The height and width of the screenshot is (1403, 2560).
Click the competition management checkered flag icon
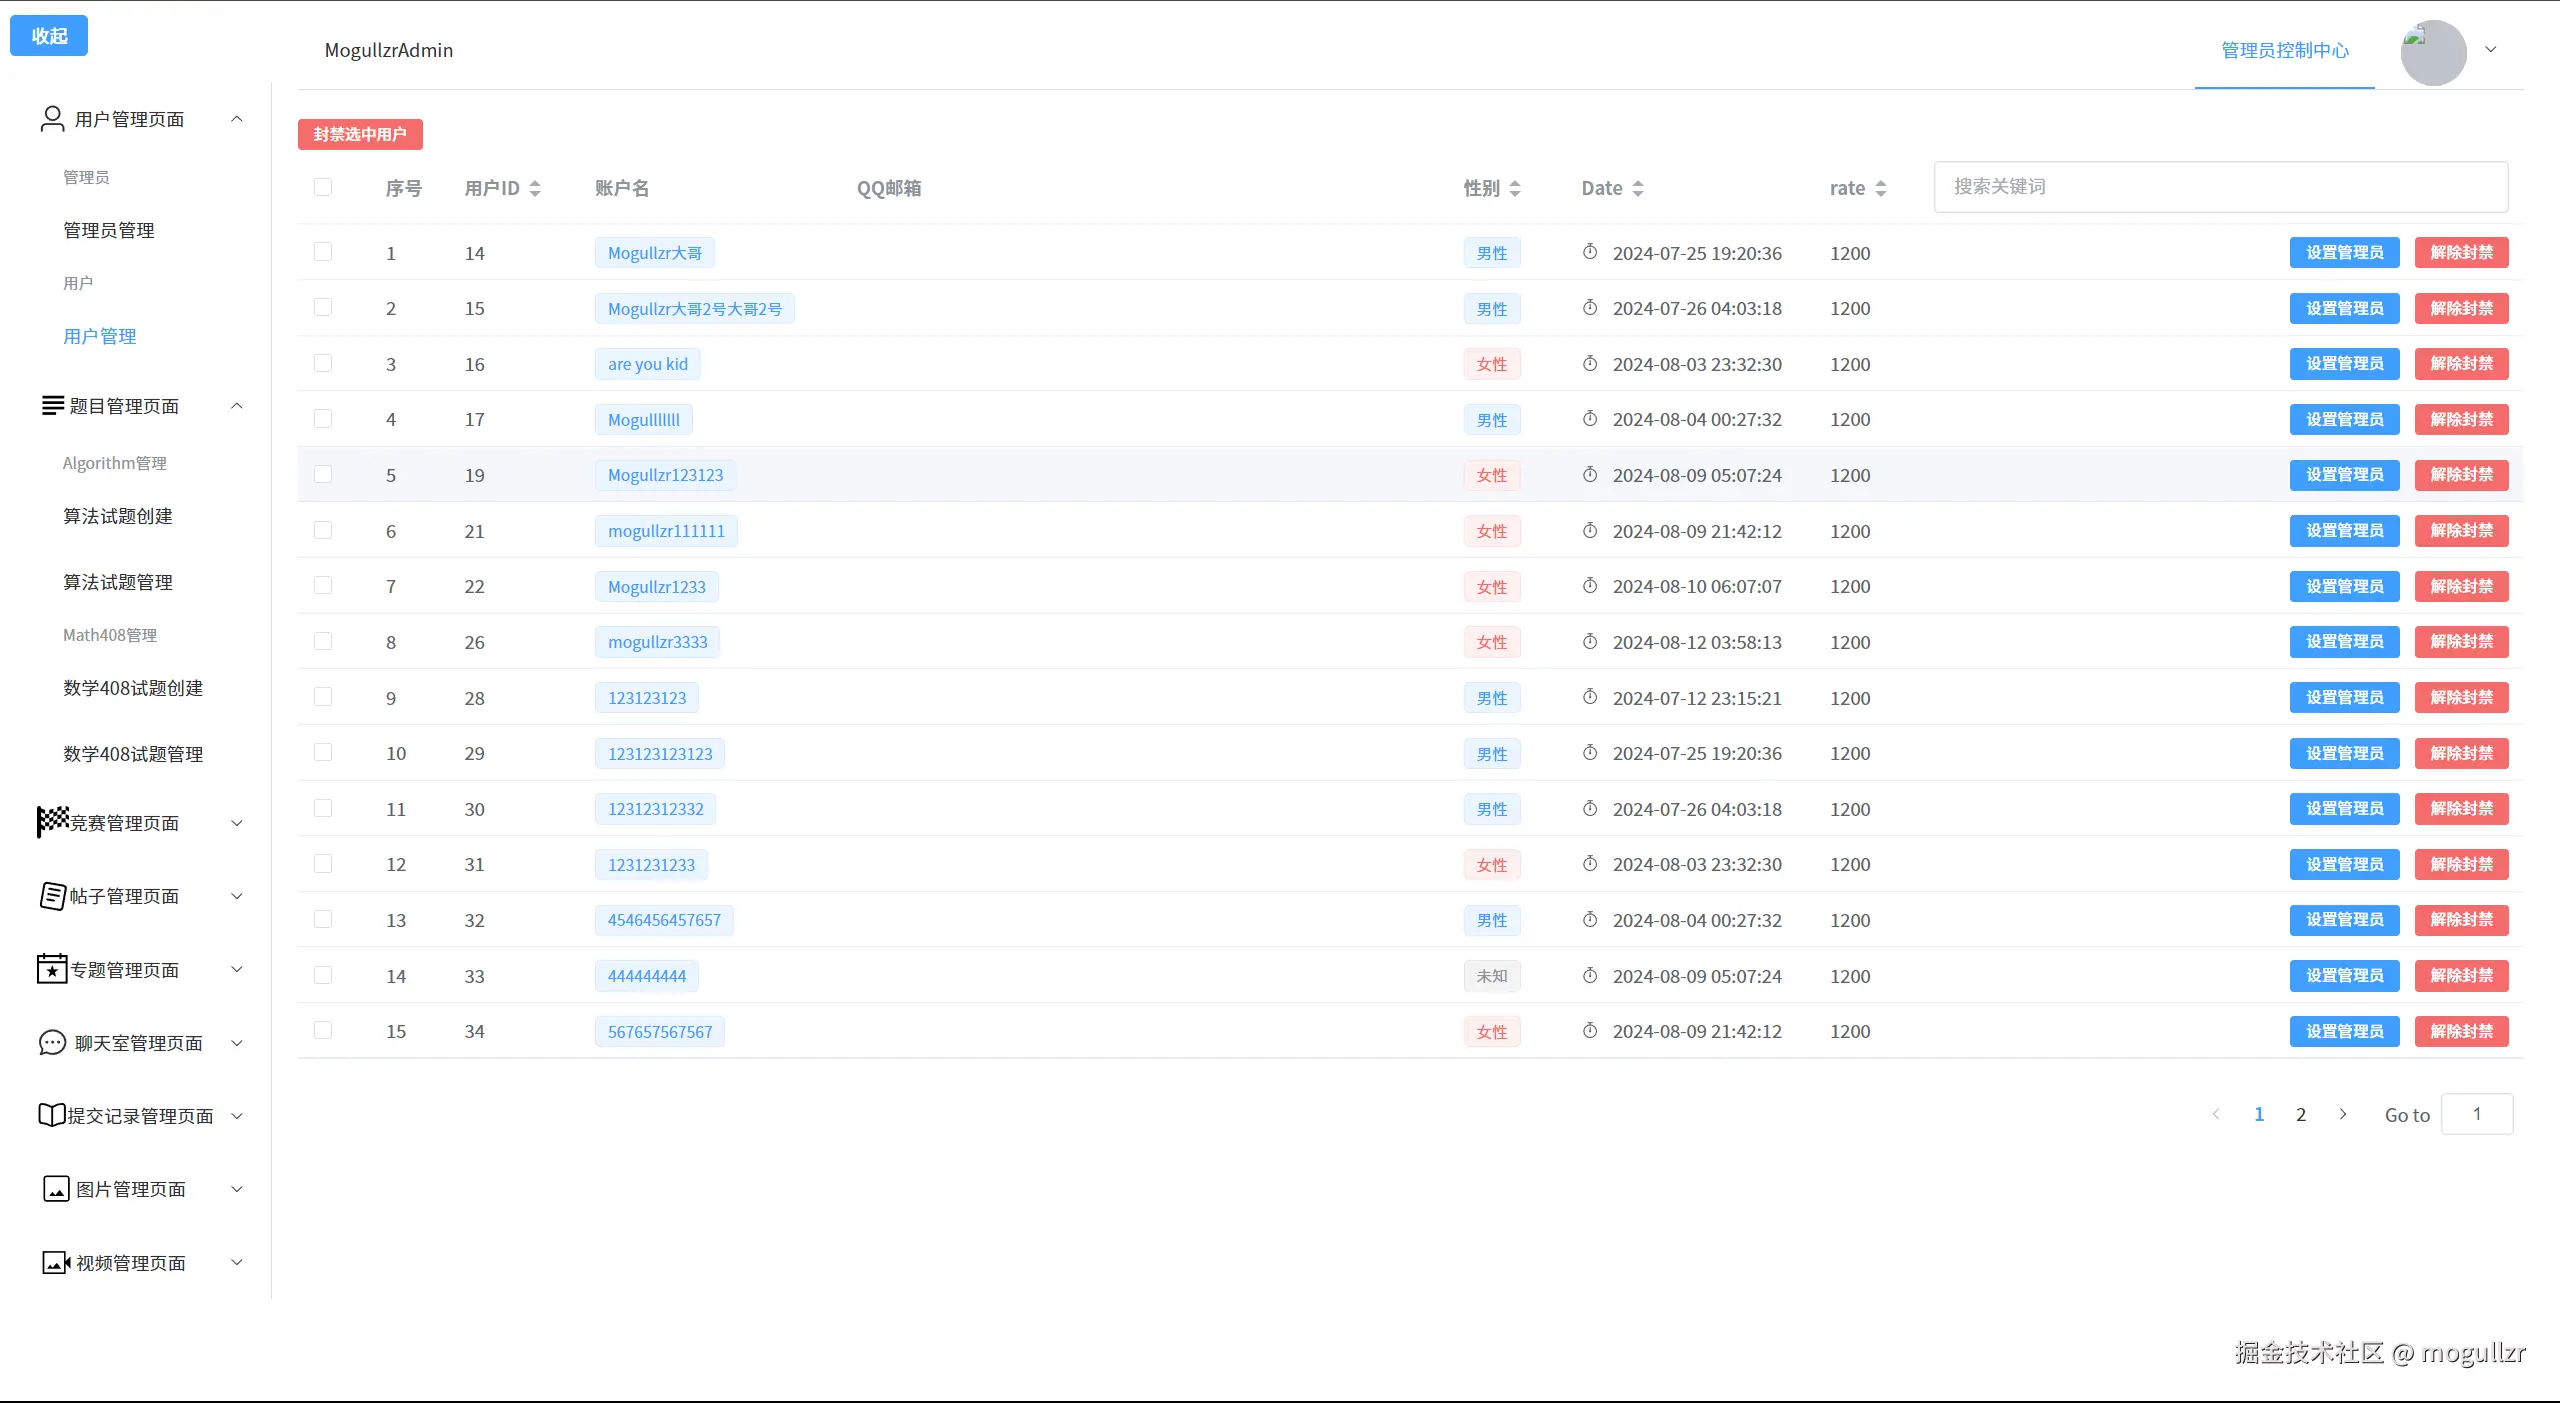(52, 821)
